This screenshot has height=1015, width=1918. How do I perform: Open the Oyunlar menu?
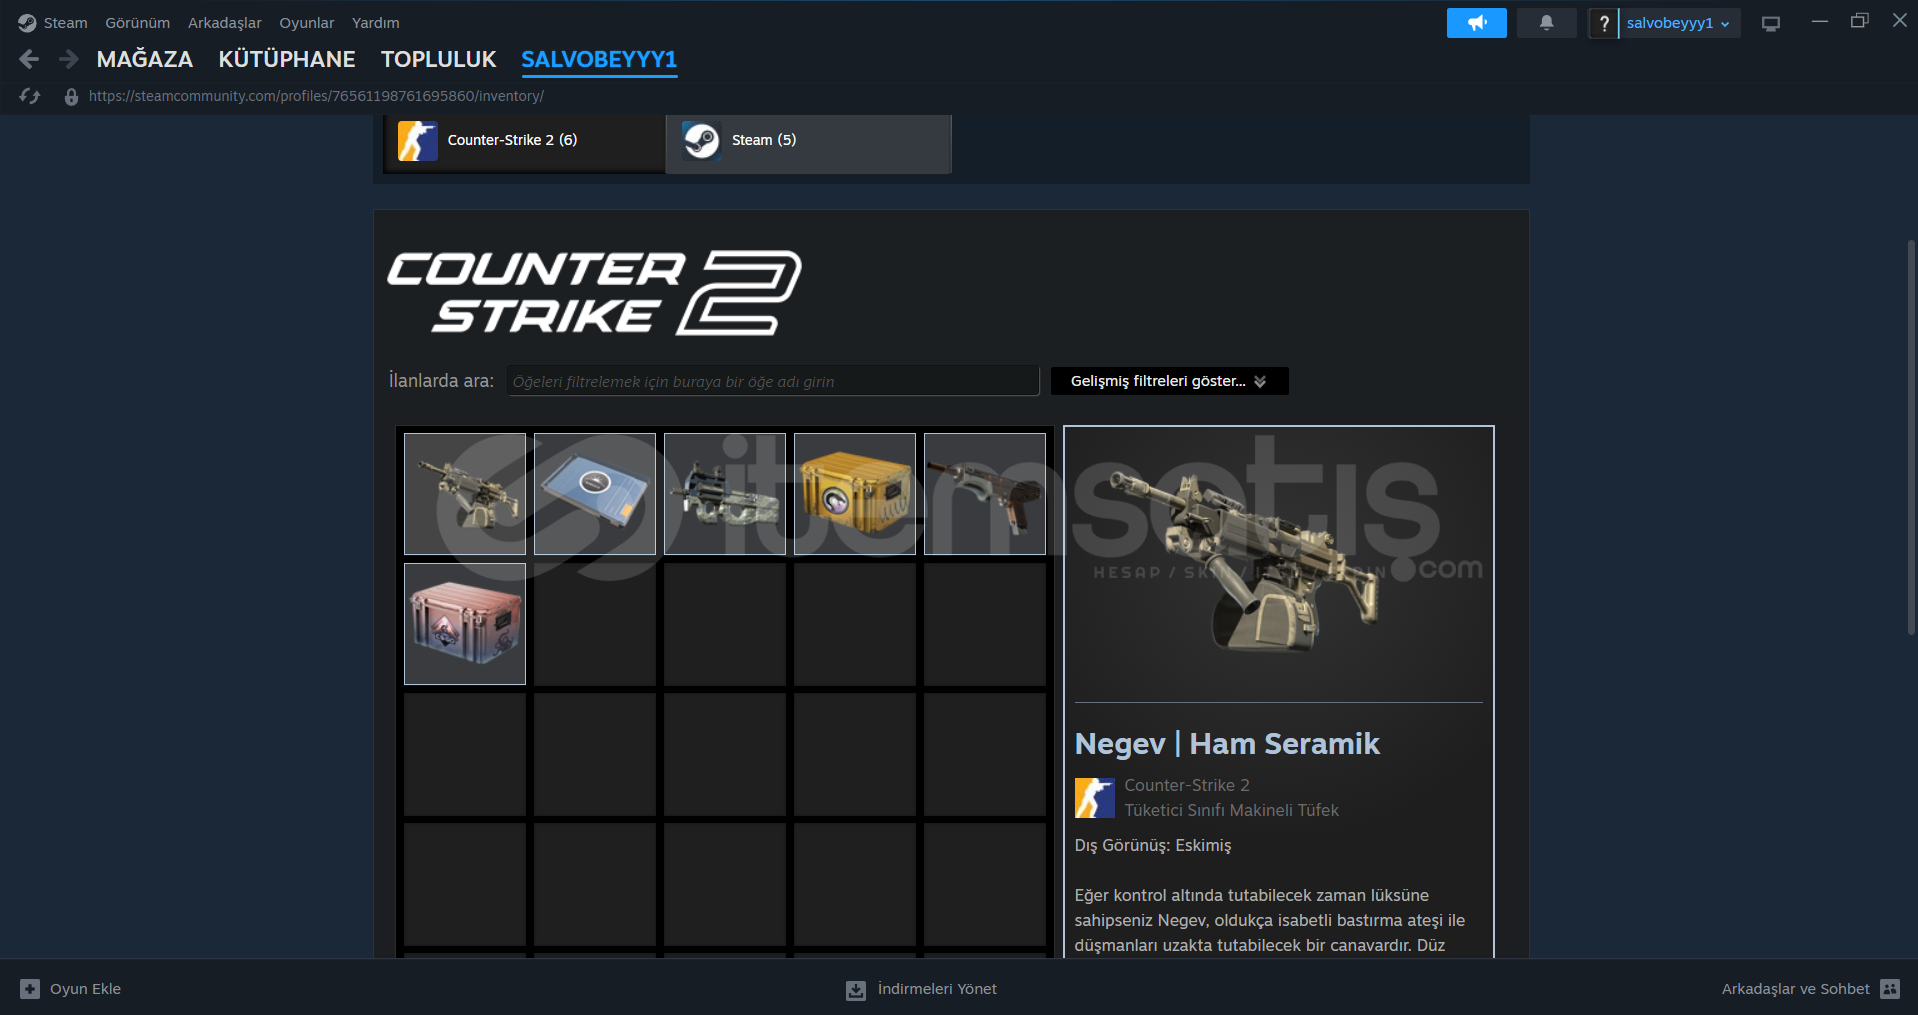click(x=307, y=23)
